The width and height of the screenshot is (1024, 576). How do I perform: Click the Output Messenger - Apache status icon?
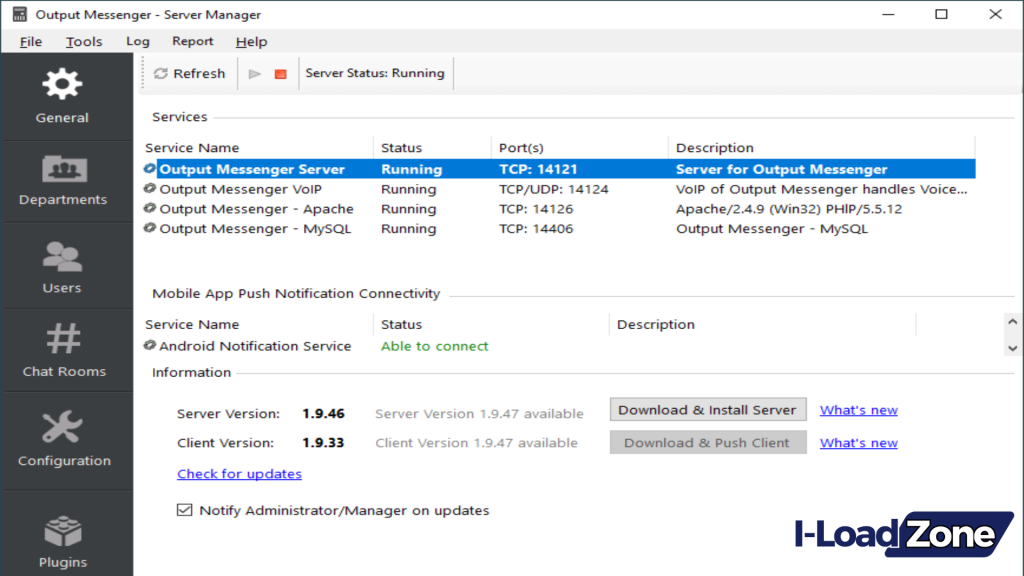click(x=150, y=208)
